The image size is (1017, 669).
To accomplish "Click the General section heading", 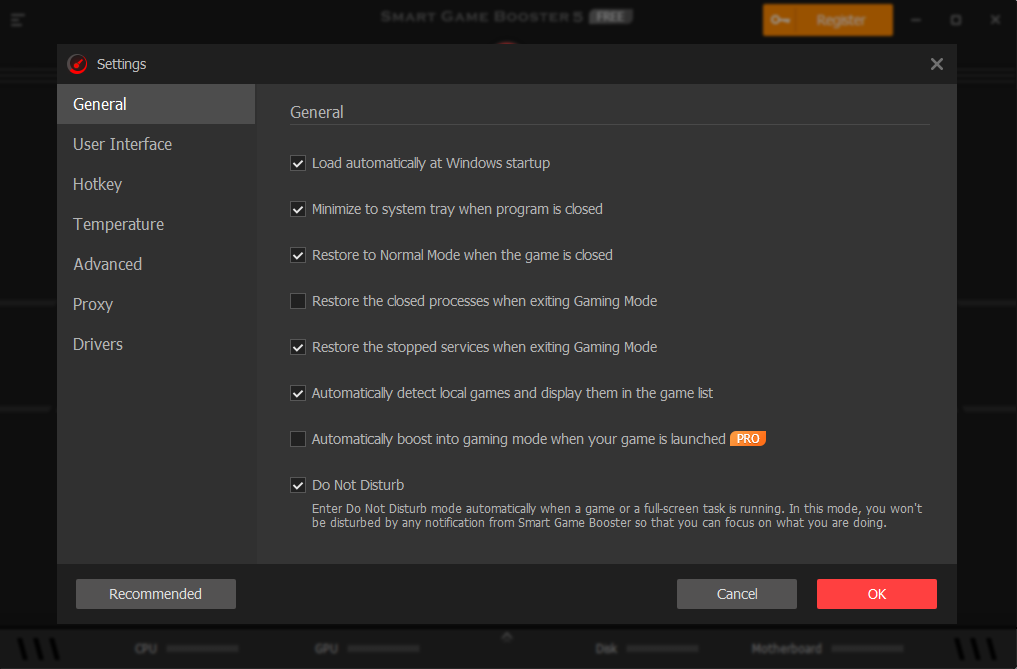I will (317, 112).
